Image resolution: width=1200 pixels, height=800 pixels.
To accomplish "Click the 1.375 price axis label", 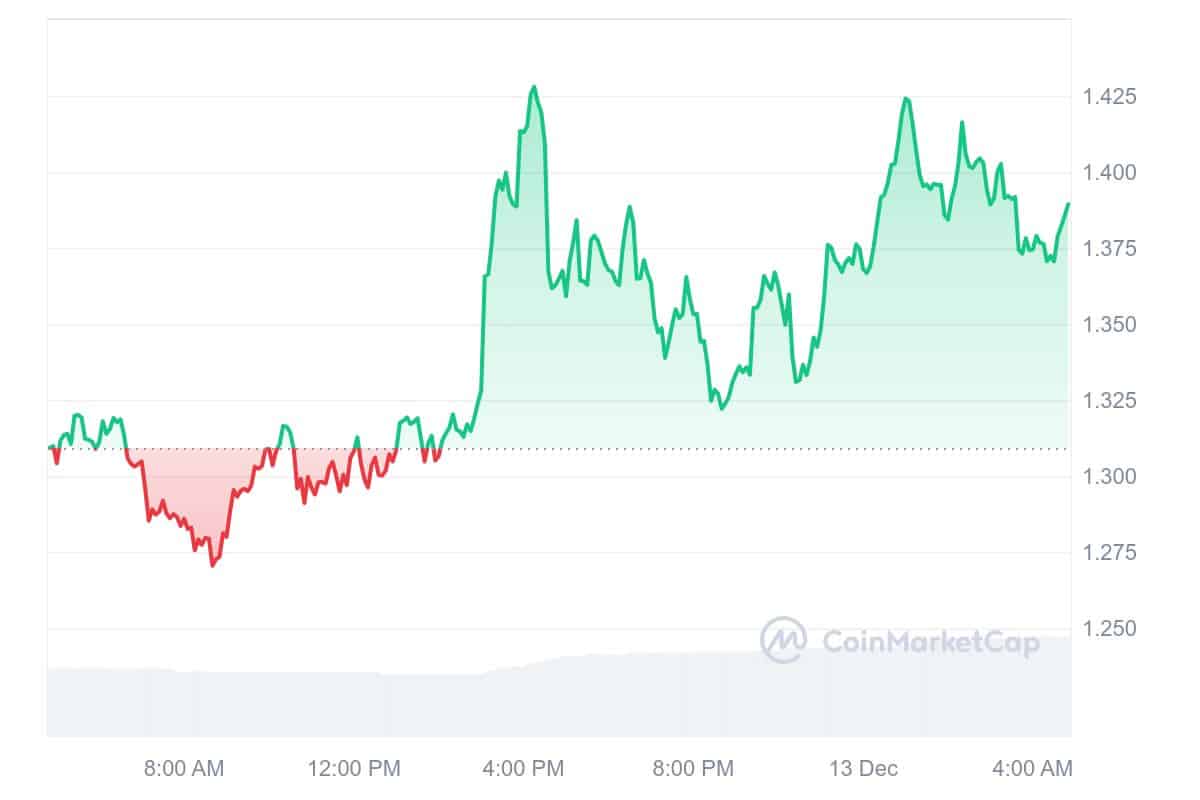I will 1109,249.
